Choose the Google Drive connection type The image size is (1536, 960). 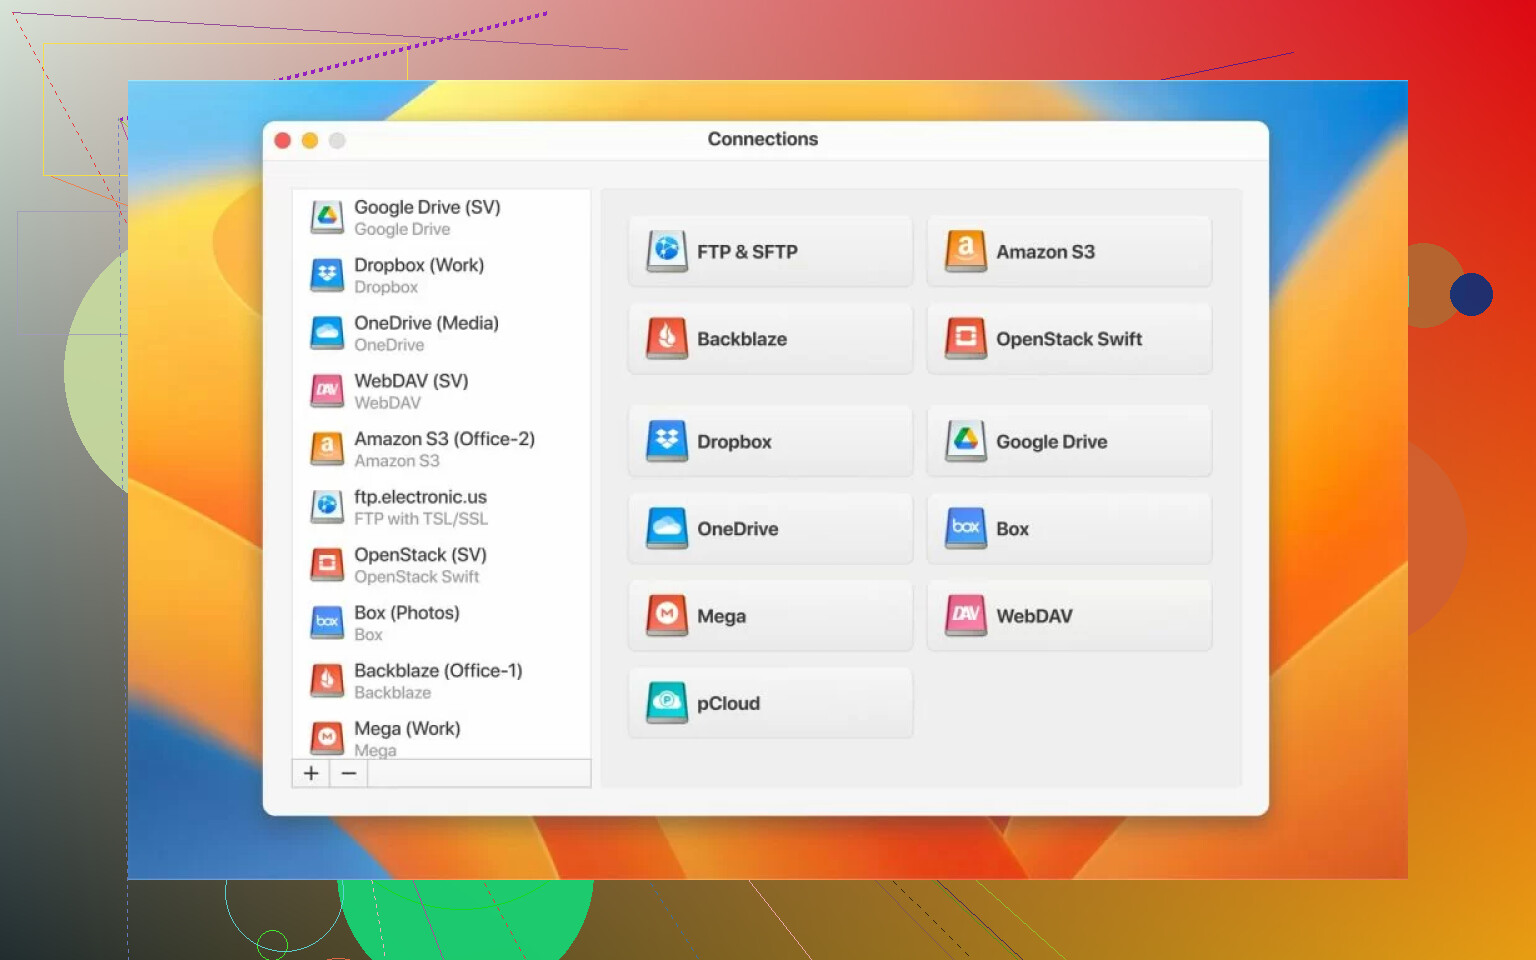[x=1069, y=441]
